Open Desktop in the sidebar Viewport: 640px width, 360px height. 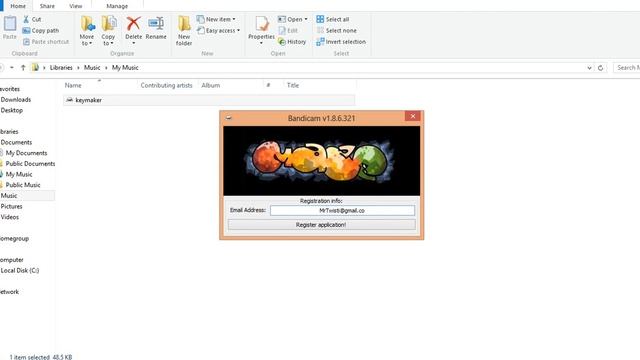click(12, 110)
